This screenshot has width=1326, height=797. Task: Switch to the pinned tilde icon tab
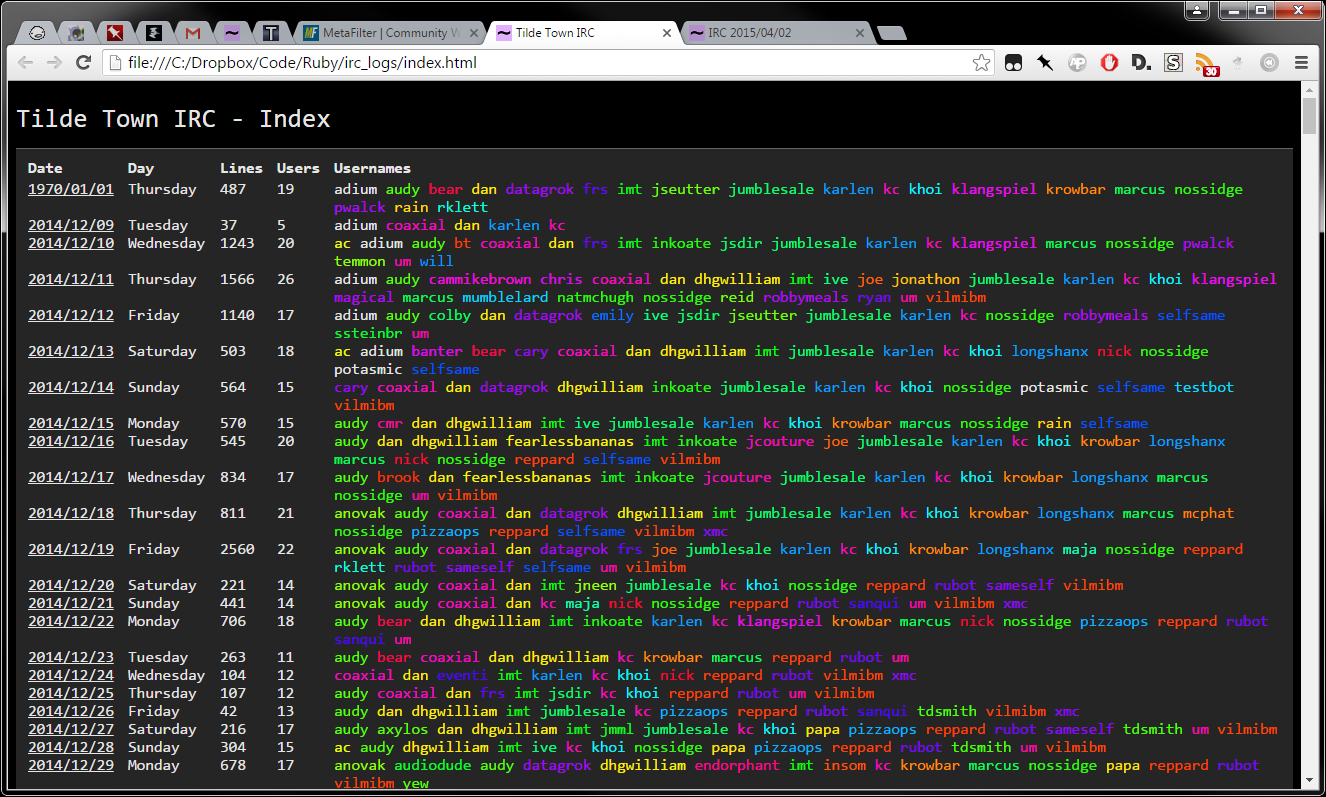pos(231,33)
